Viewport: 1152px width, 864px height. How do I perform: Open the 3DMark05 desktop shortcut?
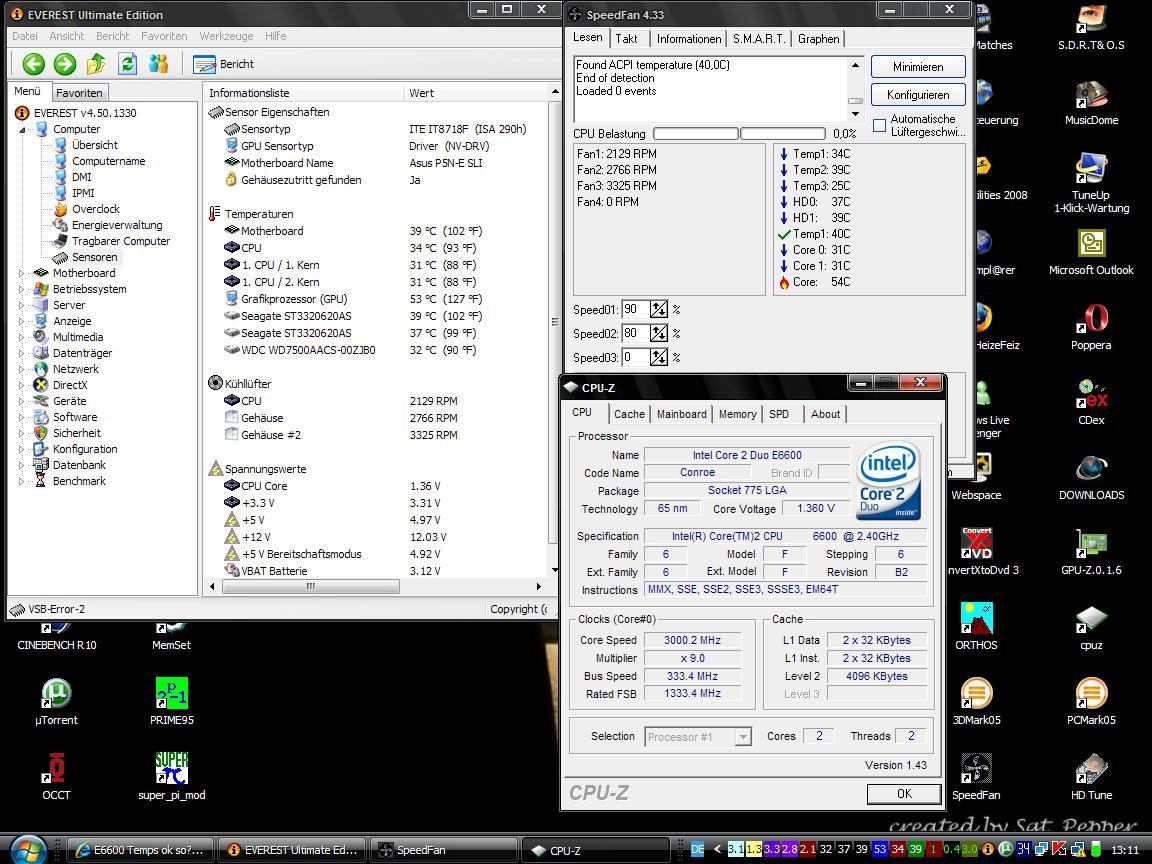pyautogui.click(x=976, y=701)
